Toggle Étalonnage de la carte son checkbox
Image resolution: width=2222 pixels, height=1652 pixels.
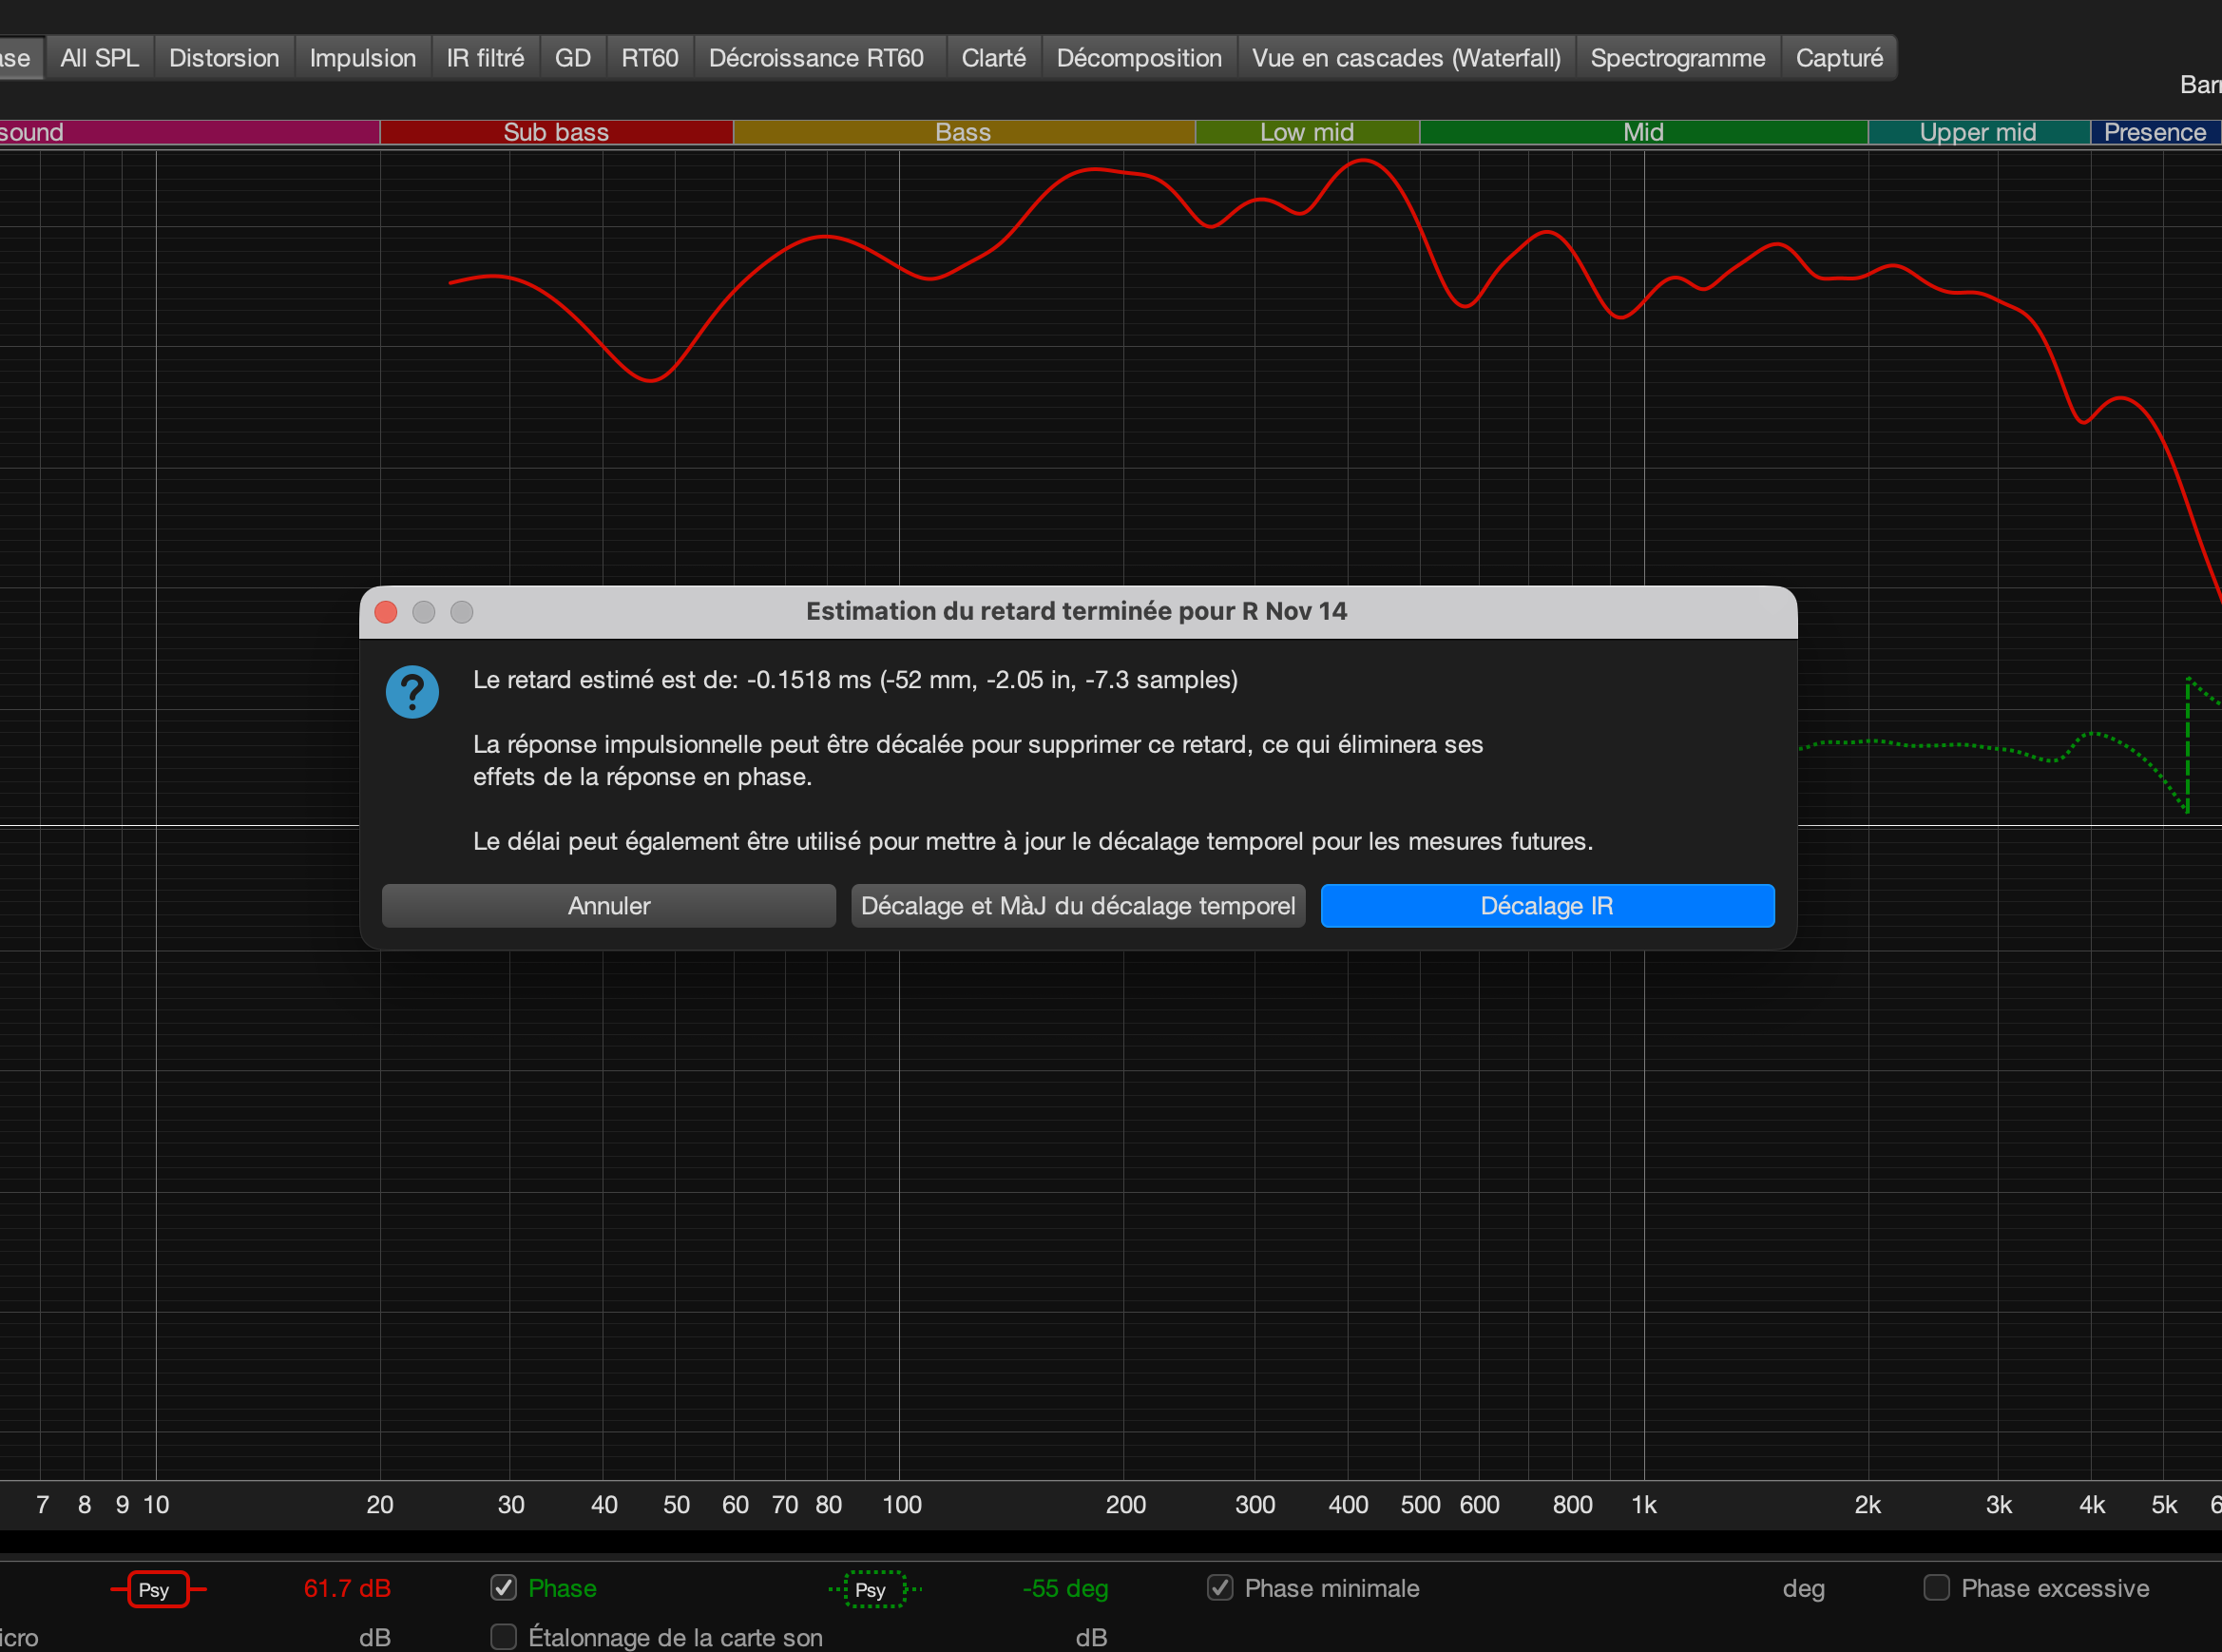point(504,1637)
